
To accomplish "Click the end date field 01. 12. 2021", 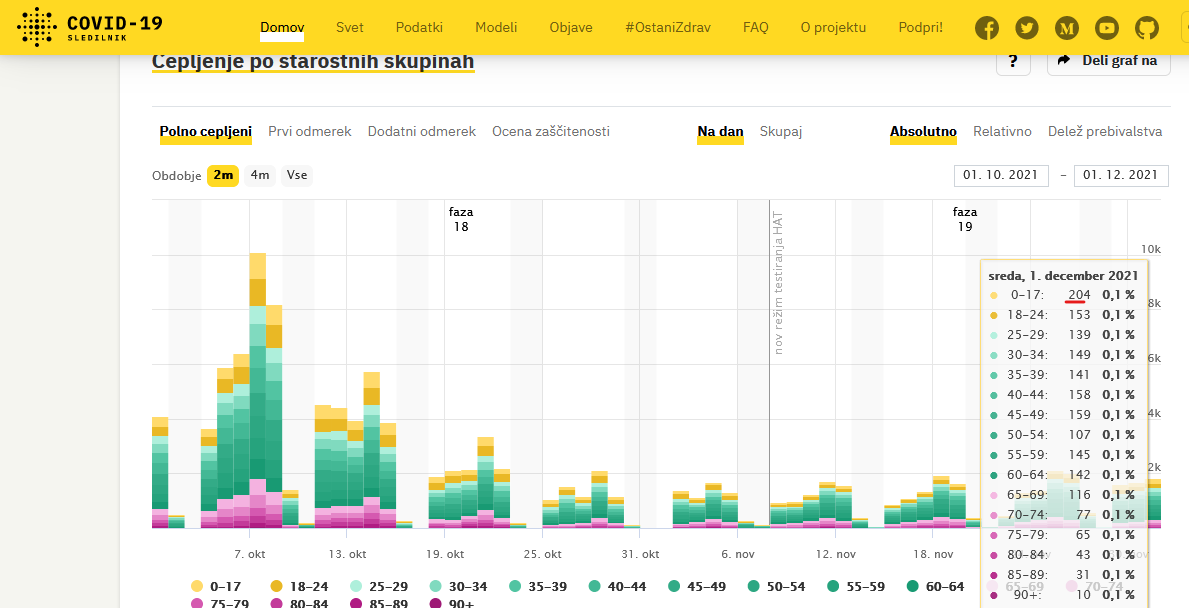I will [1121, 175].
